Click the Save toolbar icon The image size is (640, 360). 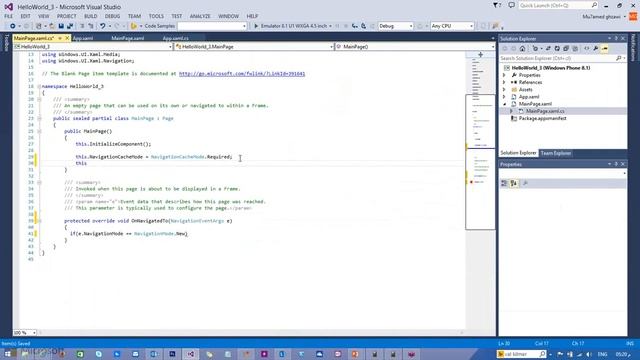point(61,26)
